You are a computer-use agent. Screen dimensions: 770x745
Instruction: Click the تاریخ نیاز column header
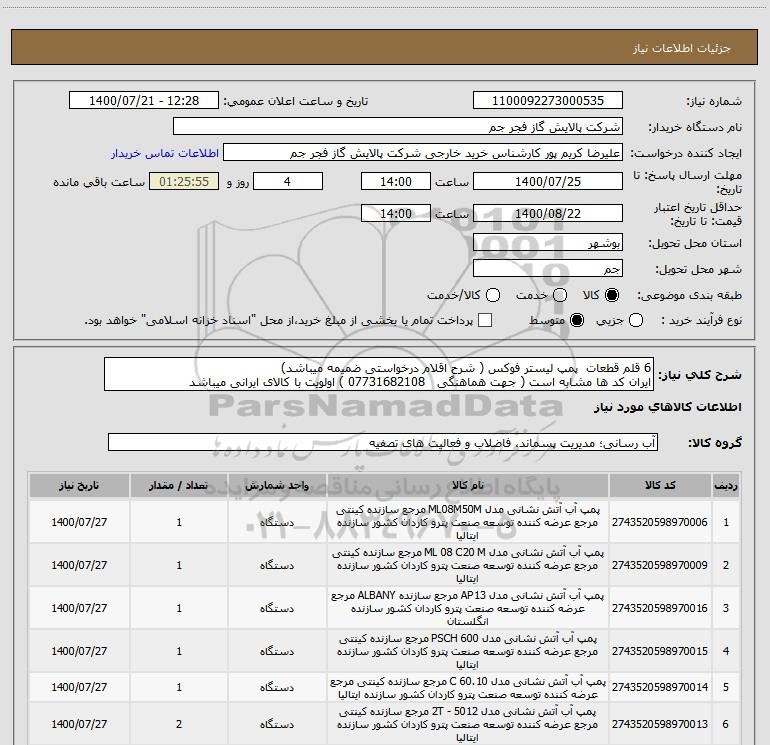79,486
